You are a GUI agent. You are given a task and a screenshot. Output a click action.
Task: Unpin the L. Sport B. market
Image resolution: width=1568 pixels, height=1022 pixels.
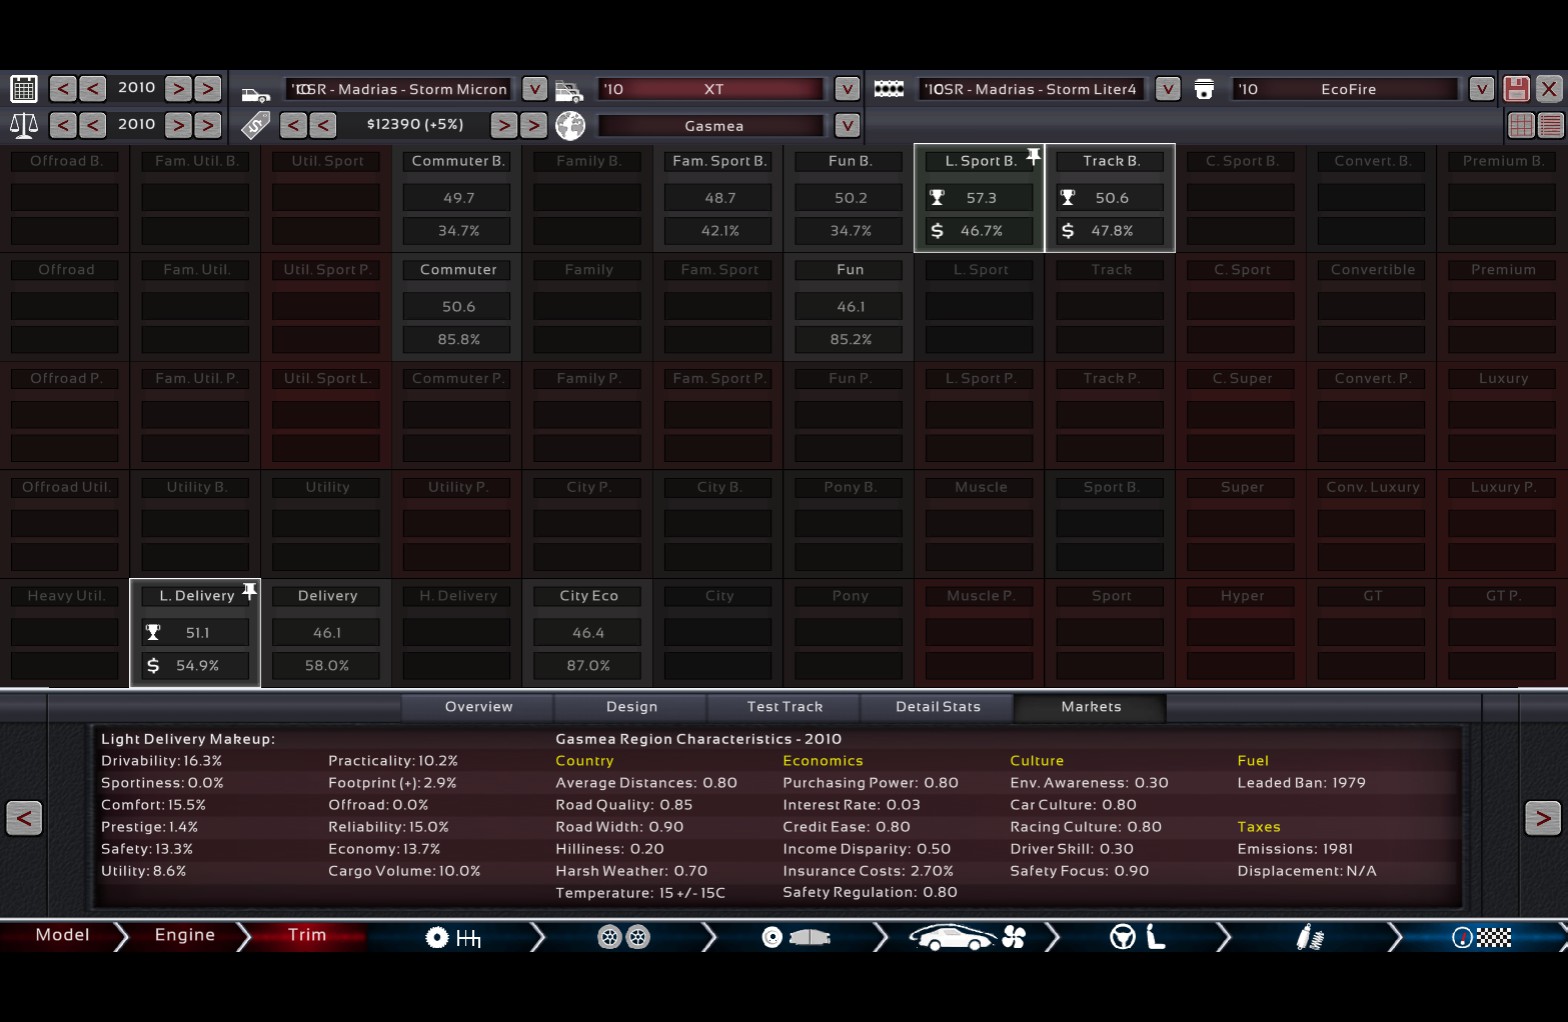pos(1033,156)
